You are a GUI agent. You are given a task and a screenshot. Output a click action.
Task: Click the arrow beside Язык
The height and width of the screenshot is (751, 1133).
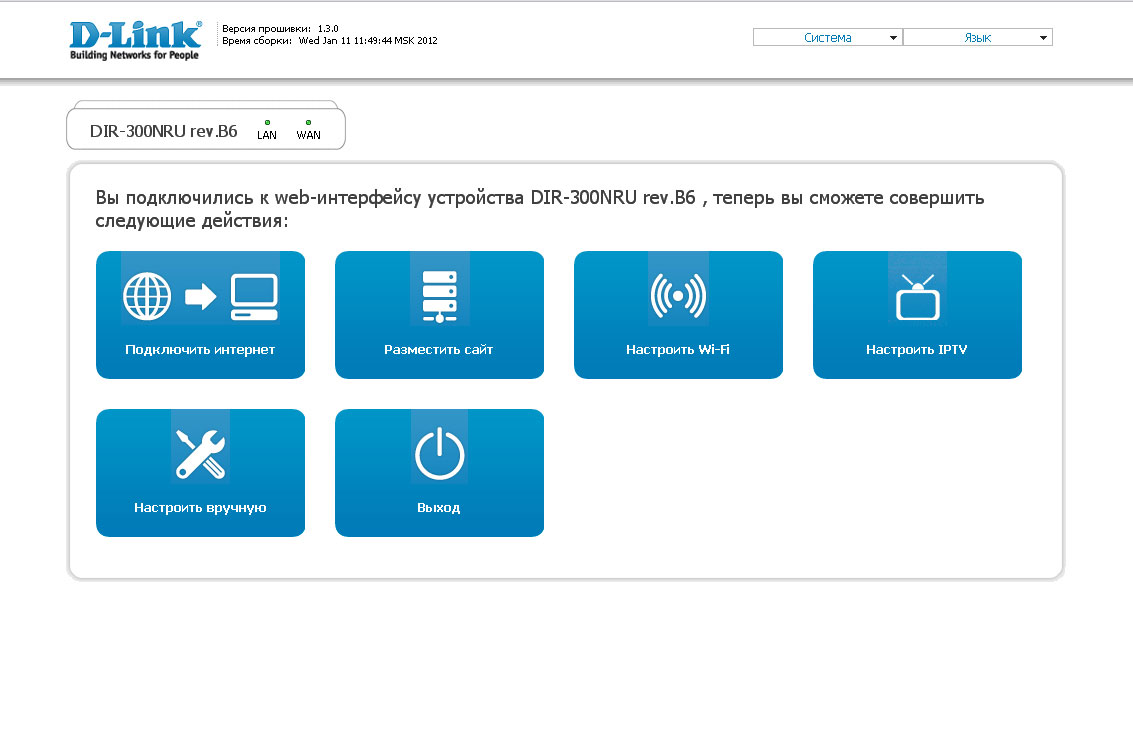(1043, 38)
